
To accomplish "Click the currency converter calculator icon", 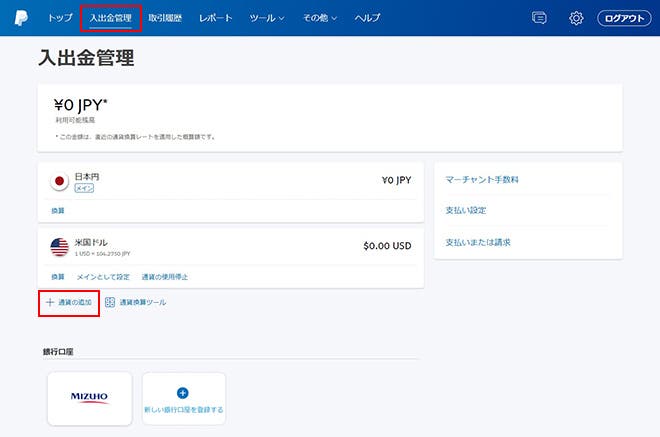I will [x=110, y=302].
